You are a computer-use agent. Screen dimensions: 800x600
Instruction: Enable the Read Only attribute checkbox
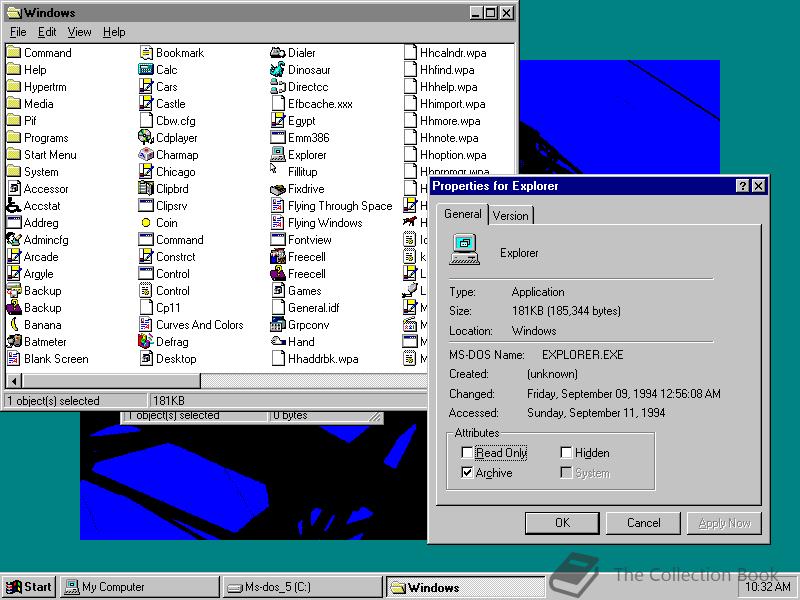point(466,453)
